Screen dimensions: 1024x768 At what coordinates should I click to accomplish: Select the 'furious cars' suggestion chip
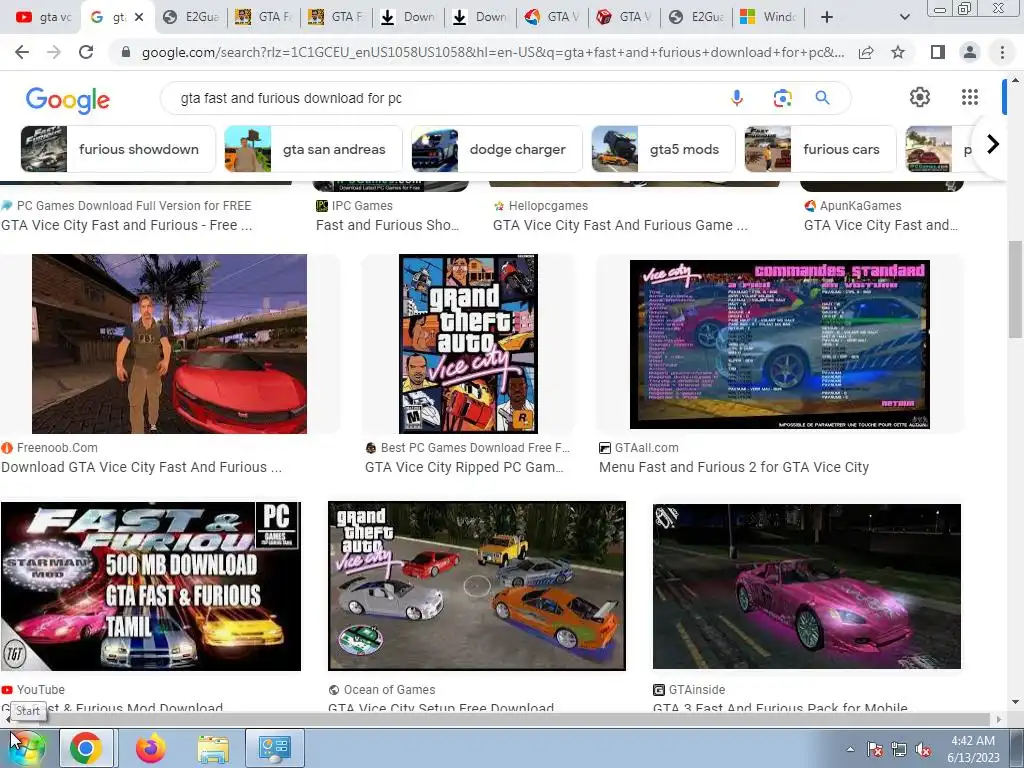pos(820,149)
